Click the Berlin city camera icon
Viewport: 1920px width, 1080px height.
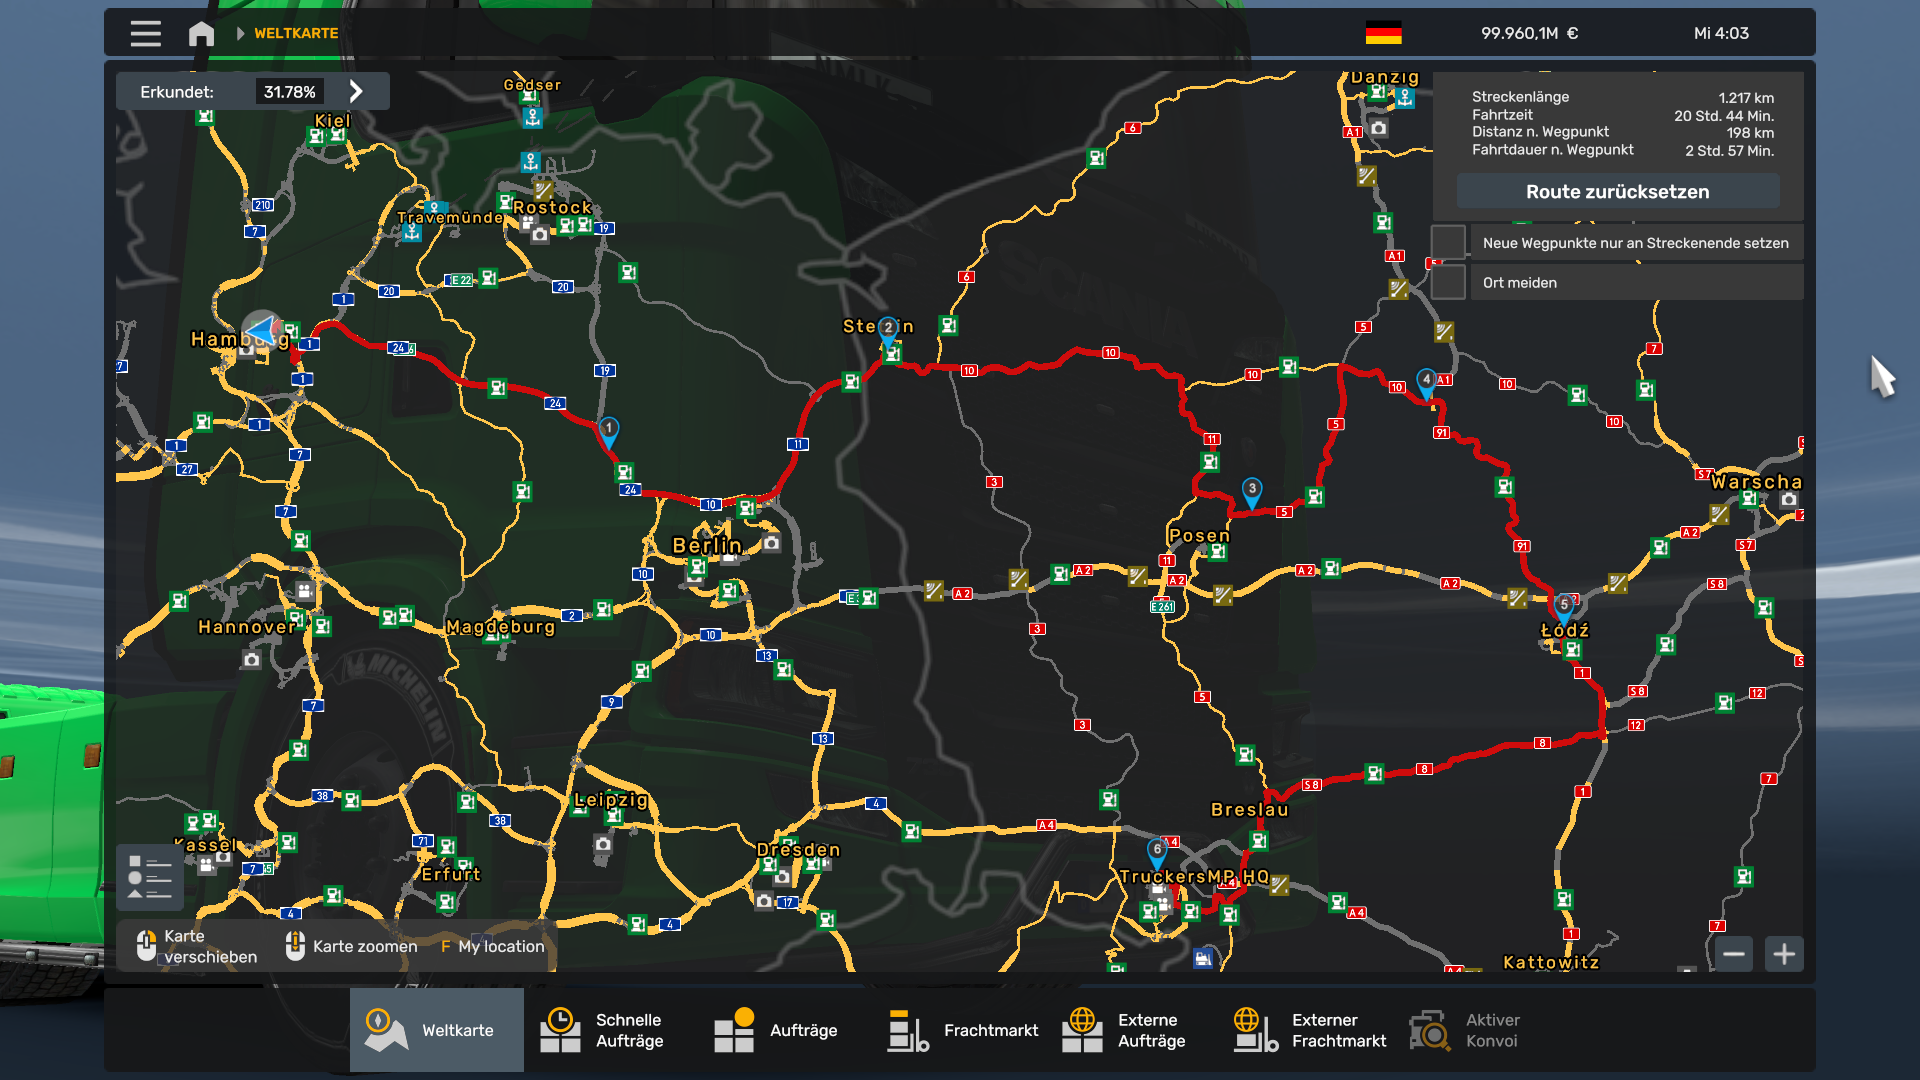point(771,543)
